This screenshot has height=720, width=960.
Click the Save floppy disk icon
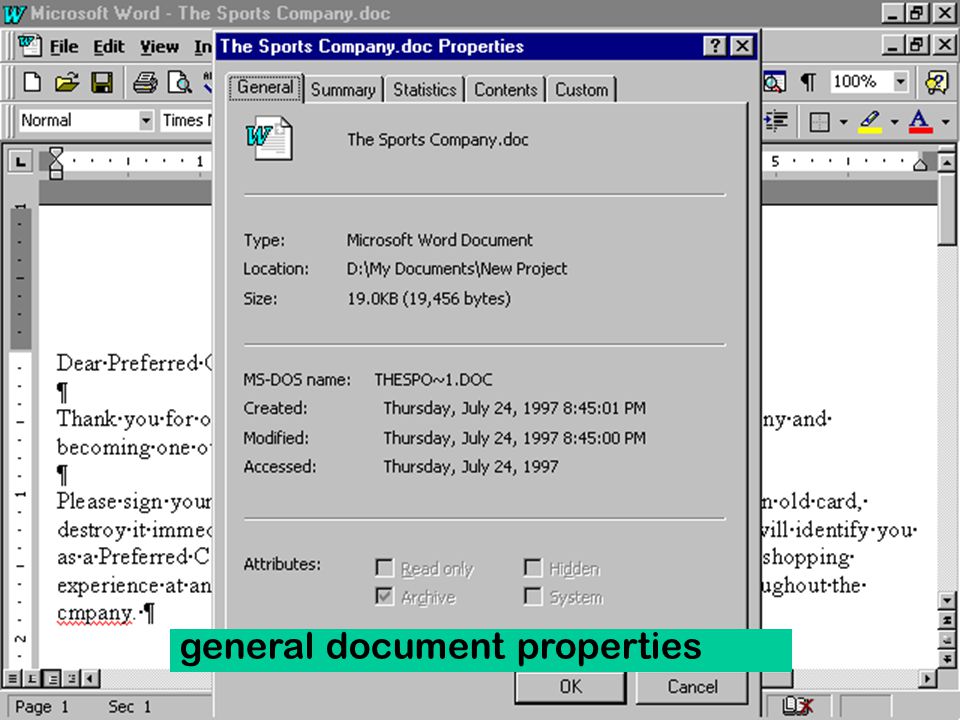click(x=102, y=81)
